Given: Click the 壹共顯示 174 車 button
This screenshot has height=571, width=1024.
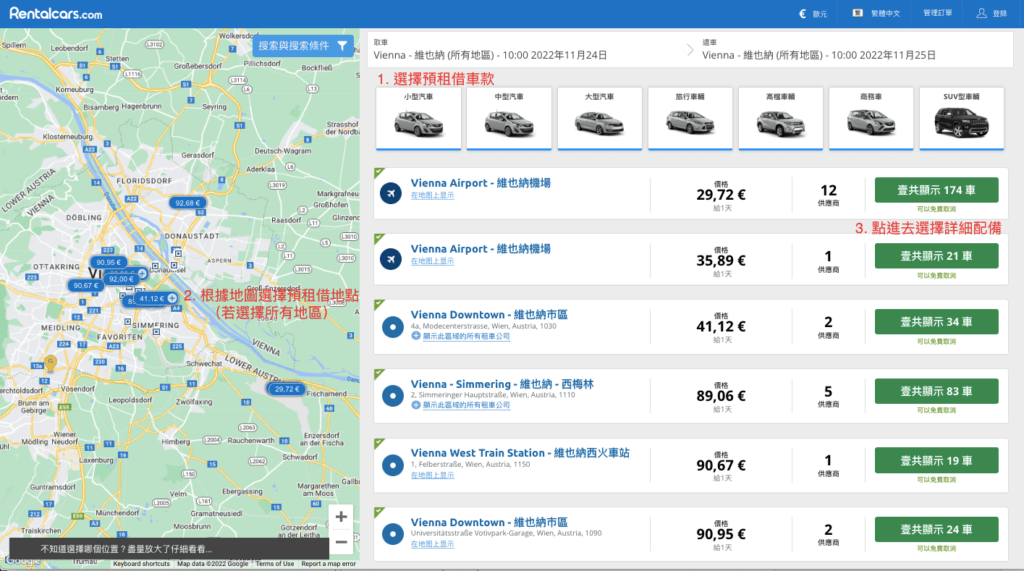Looking at the screenshot, I should point(936,190).
